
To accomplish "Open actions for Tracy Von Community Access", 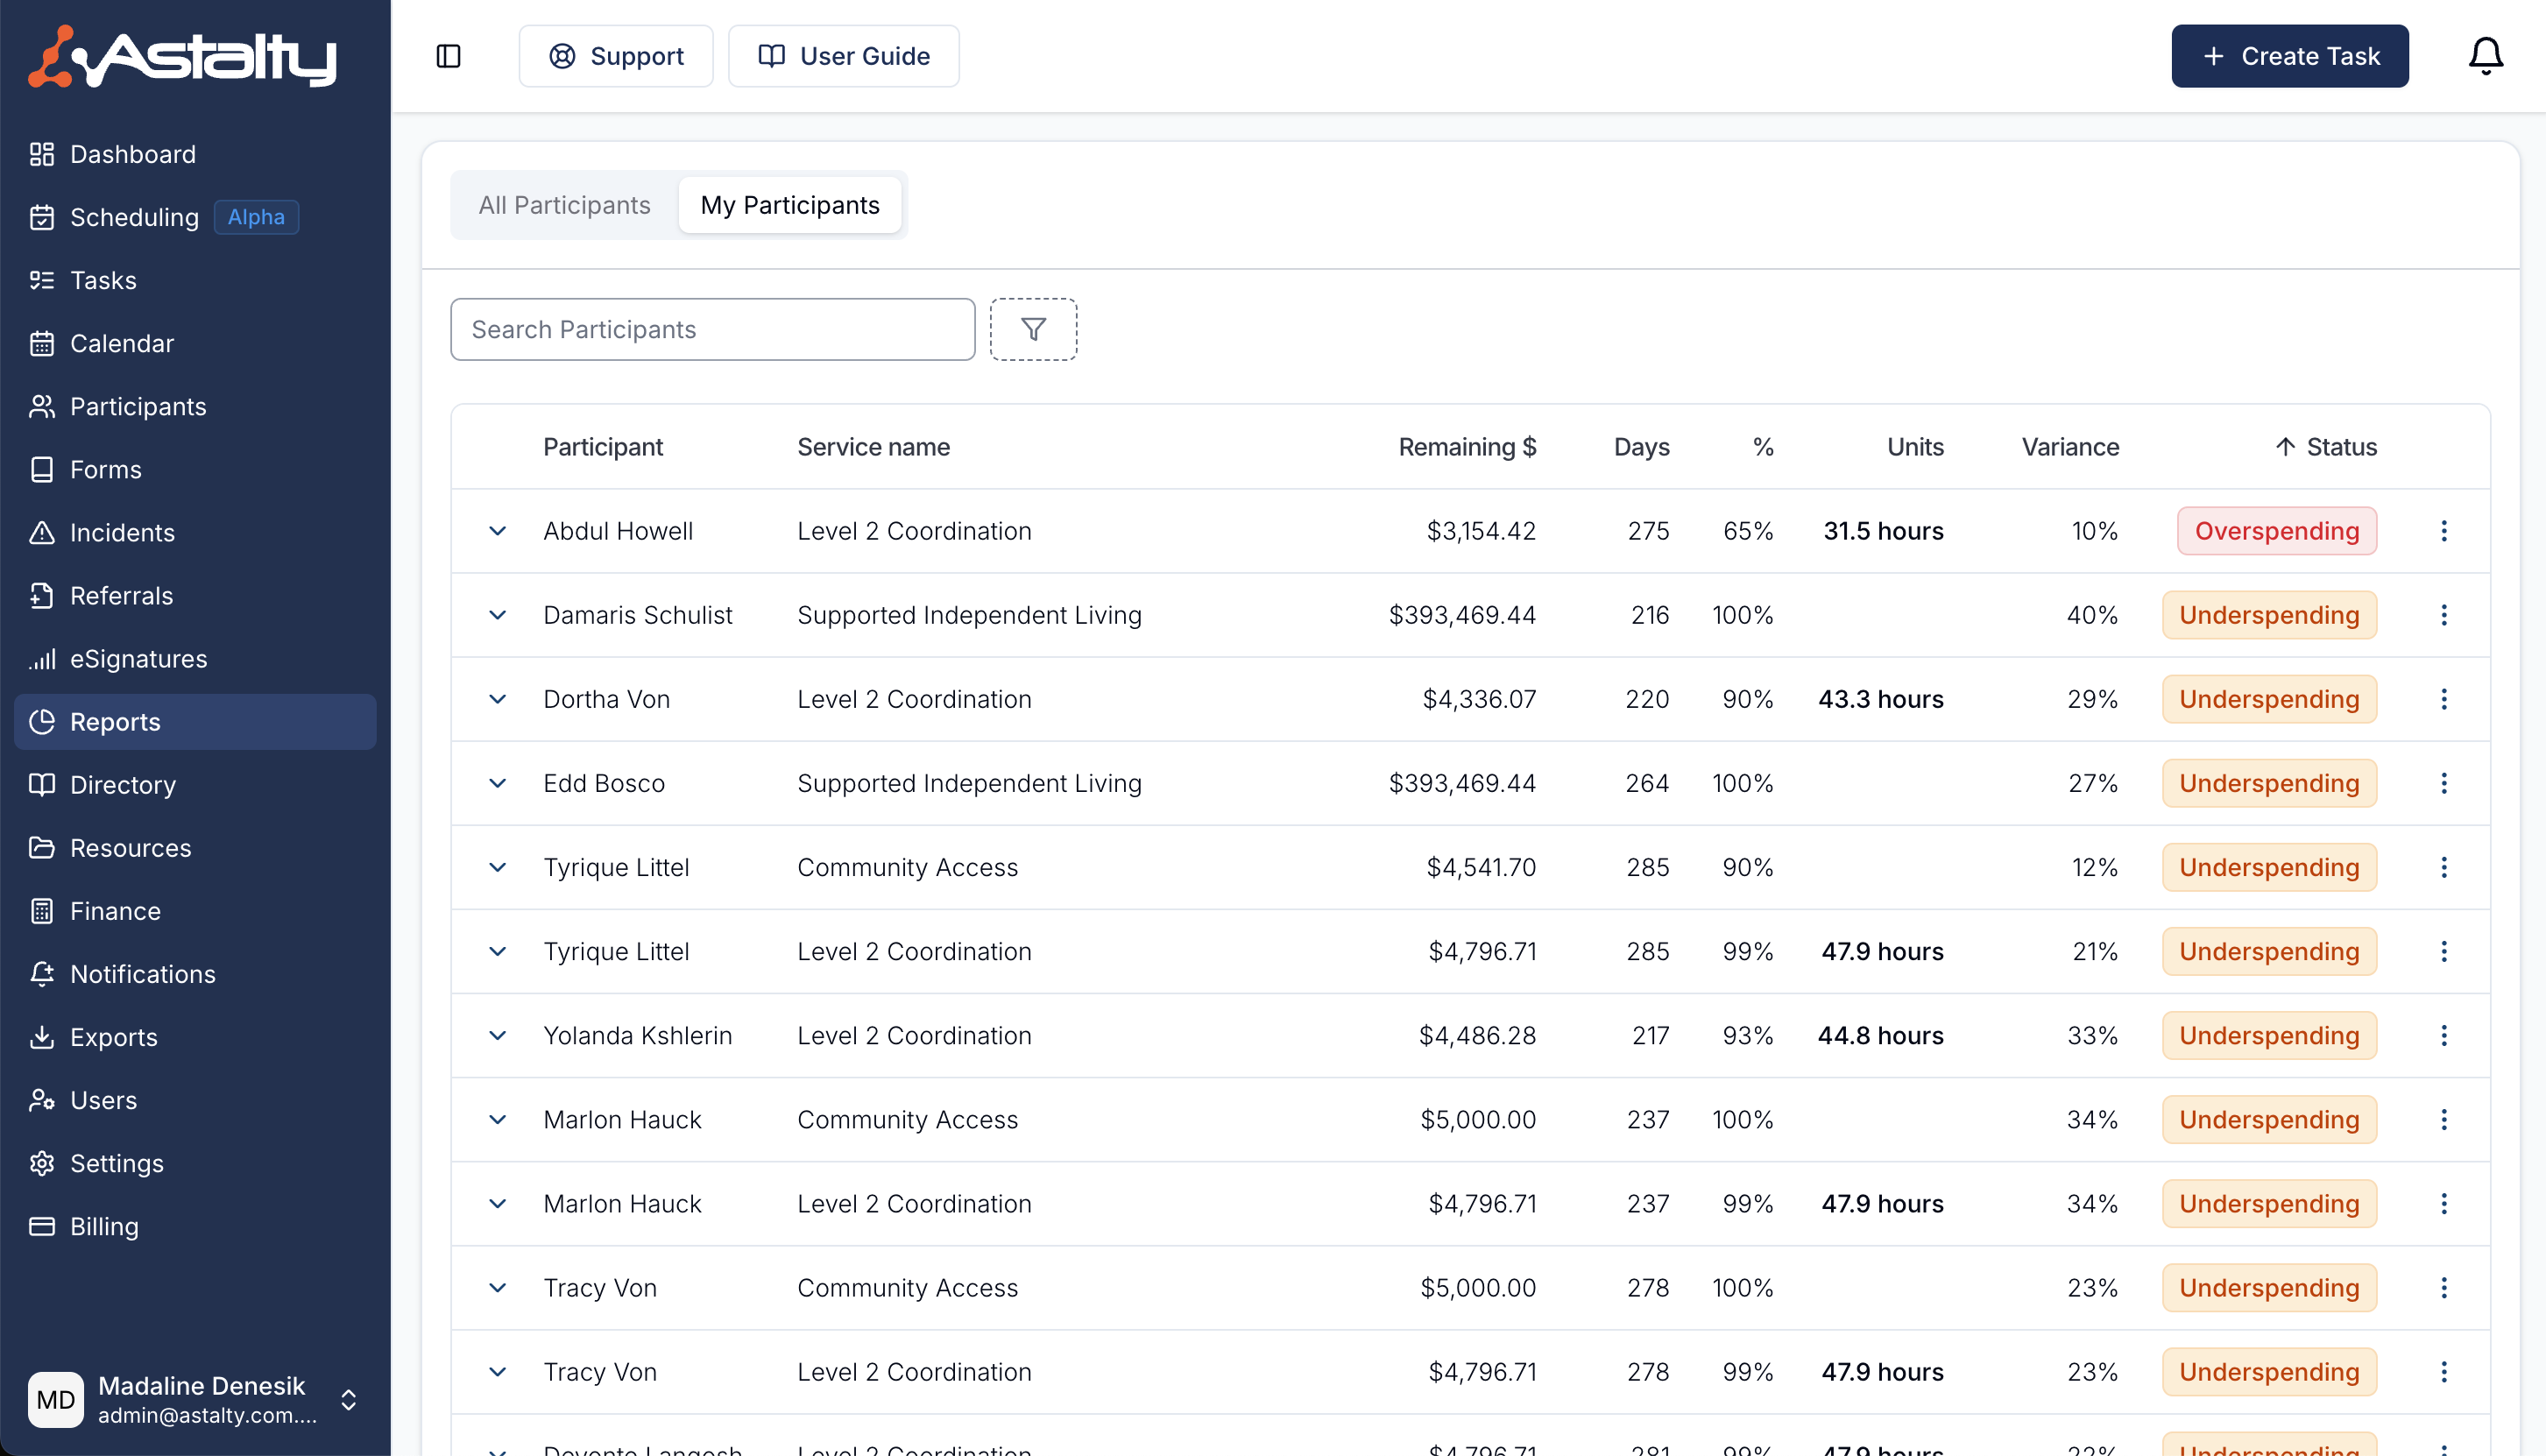I will point(2444,1287).
